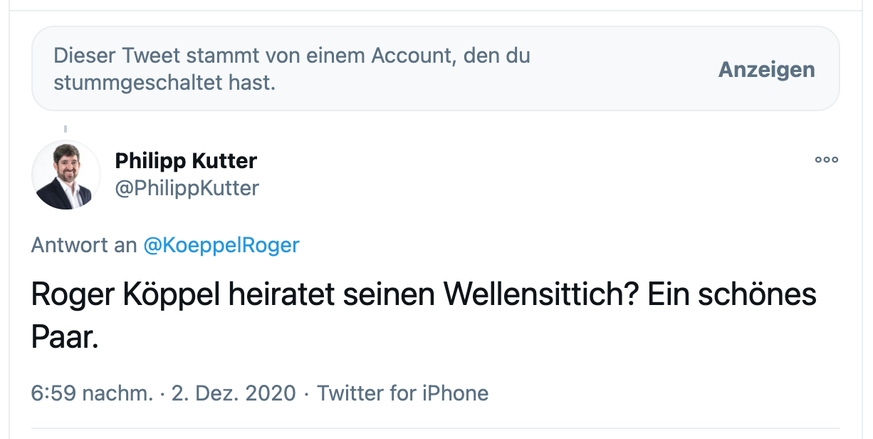This screenshot has width=873, height=439.
Task: Click the Twitter for iPhone source label
Action: [x=403, y=393]
